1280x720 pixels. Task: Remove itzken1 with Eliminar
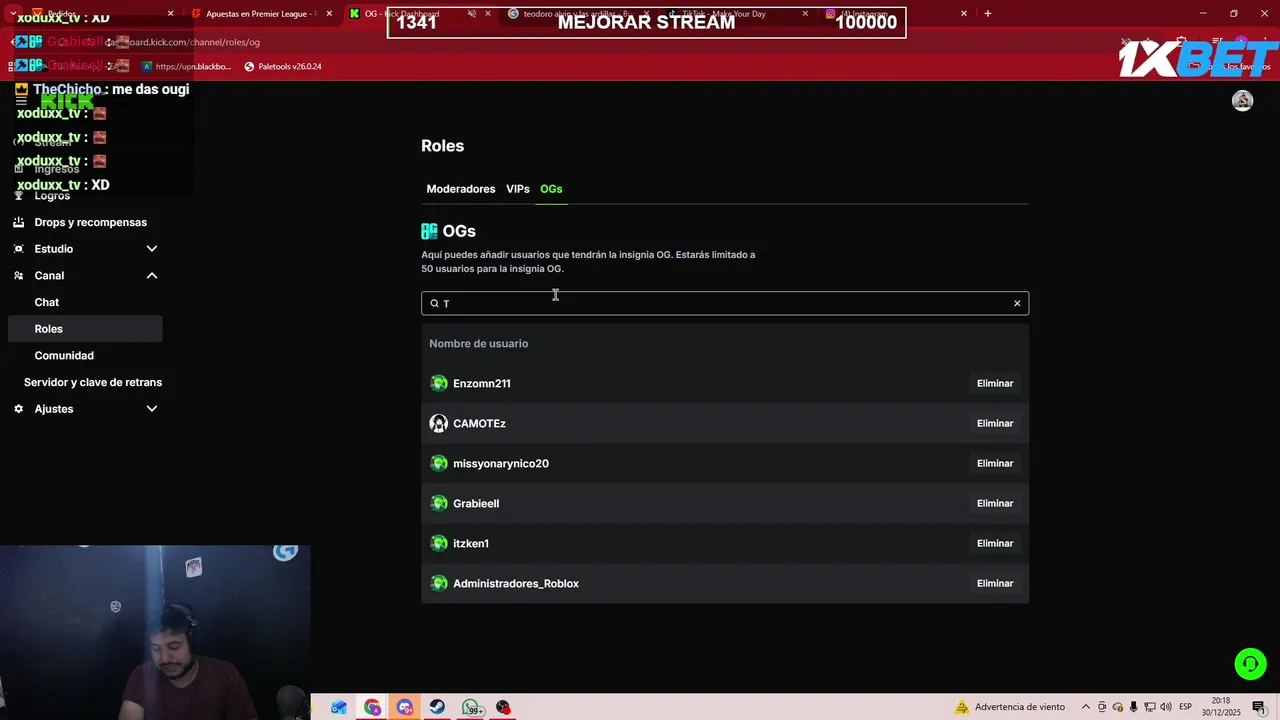pyautogui.click(x=995, y=543)
